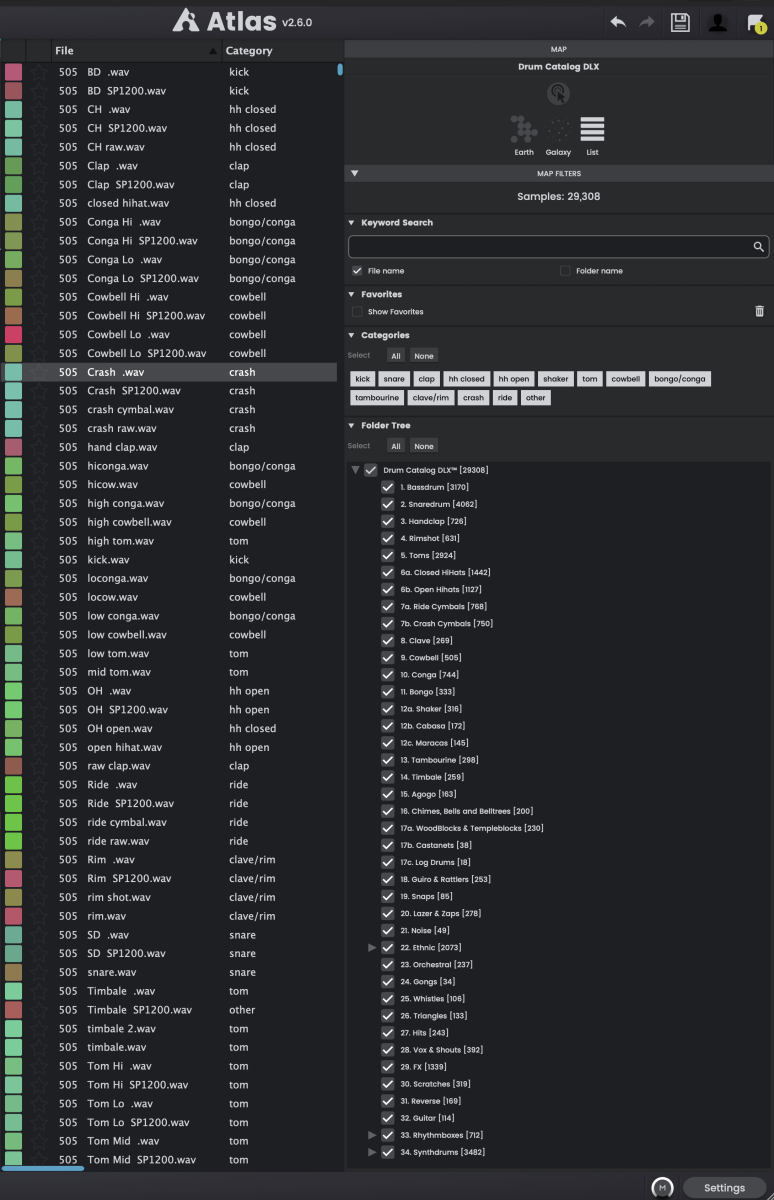This screenshot has height=1200, width=774.
Task: Star the 505 kick.wav row
Action: (38, 560)
